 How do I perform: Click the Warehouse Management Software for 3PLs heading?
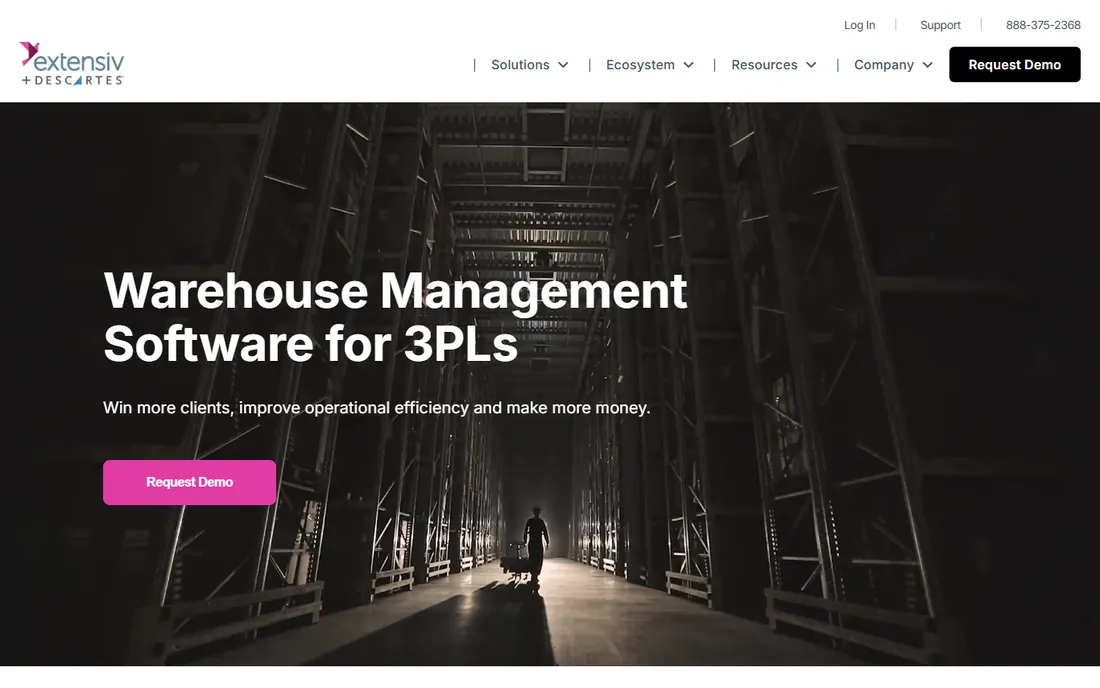click(x=395, y=317)
